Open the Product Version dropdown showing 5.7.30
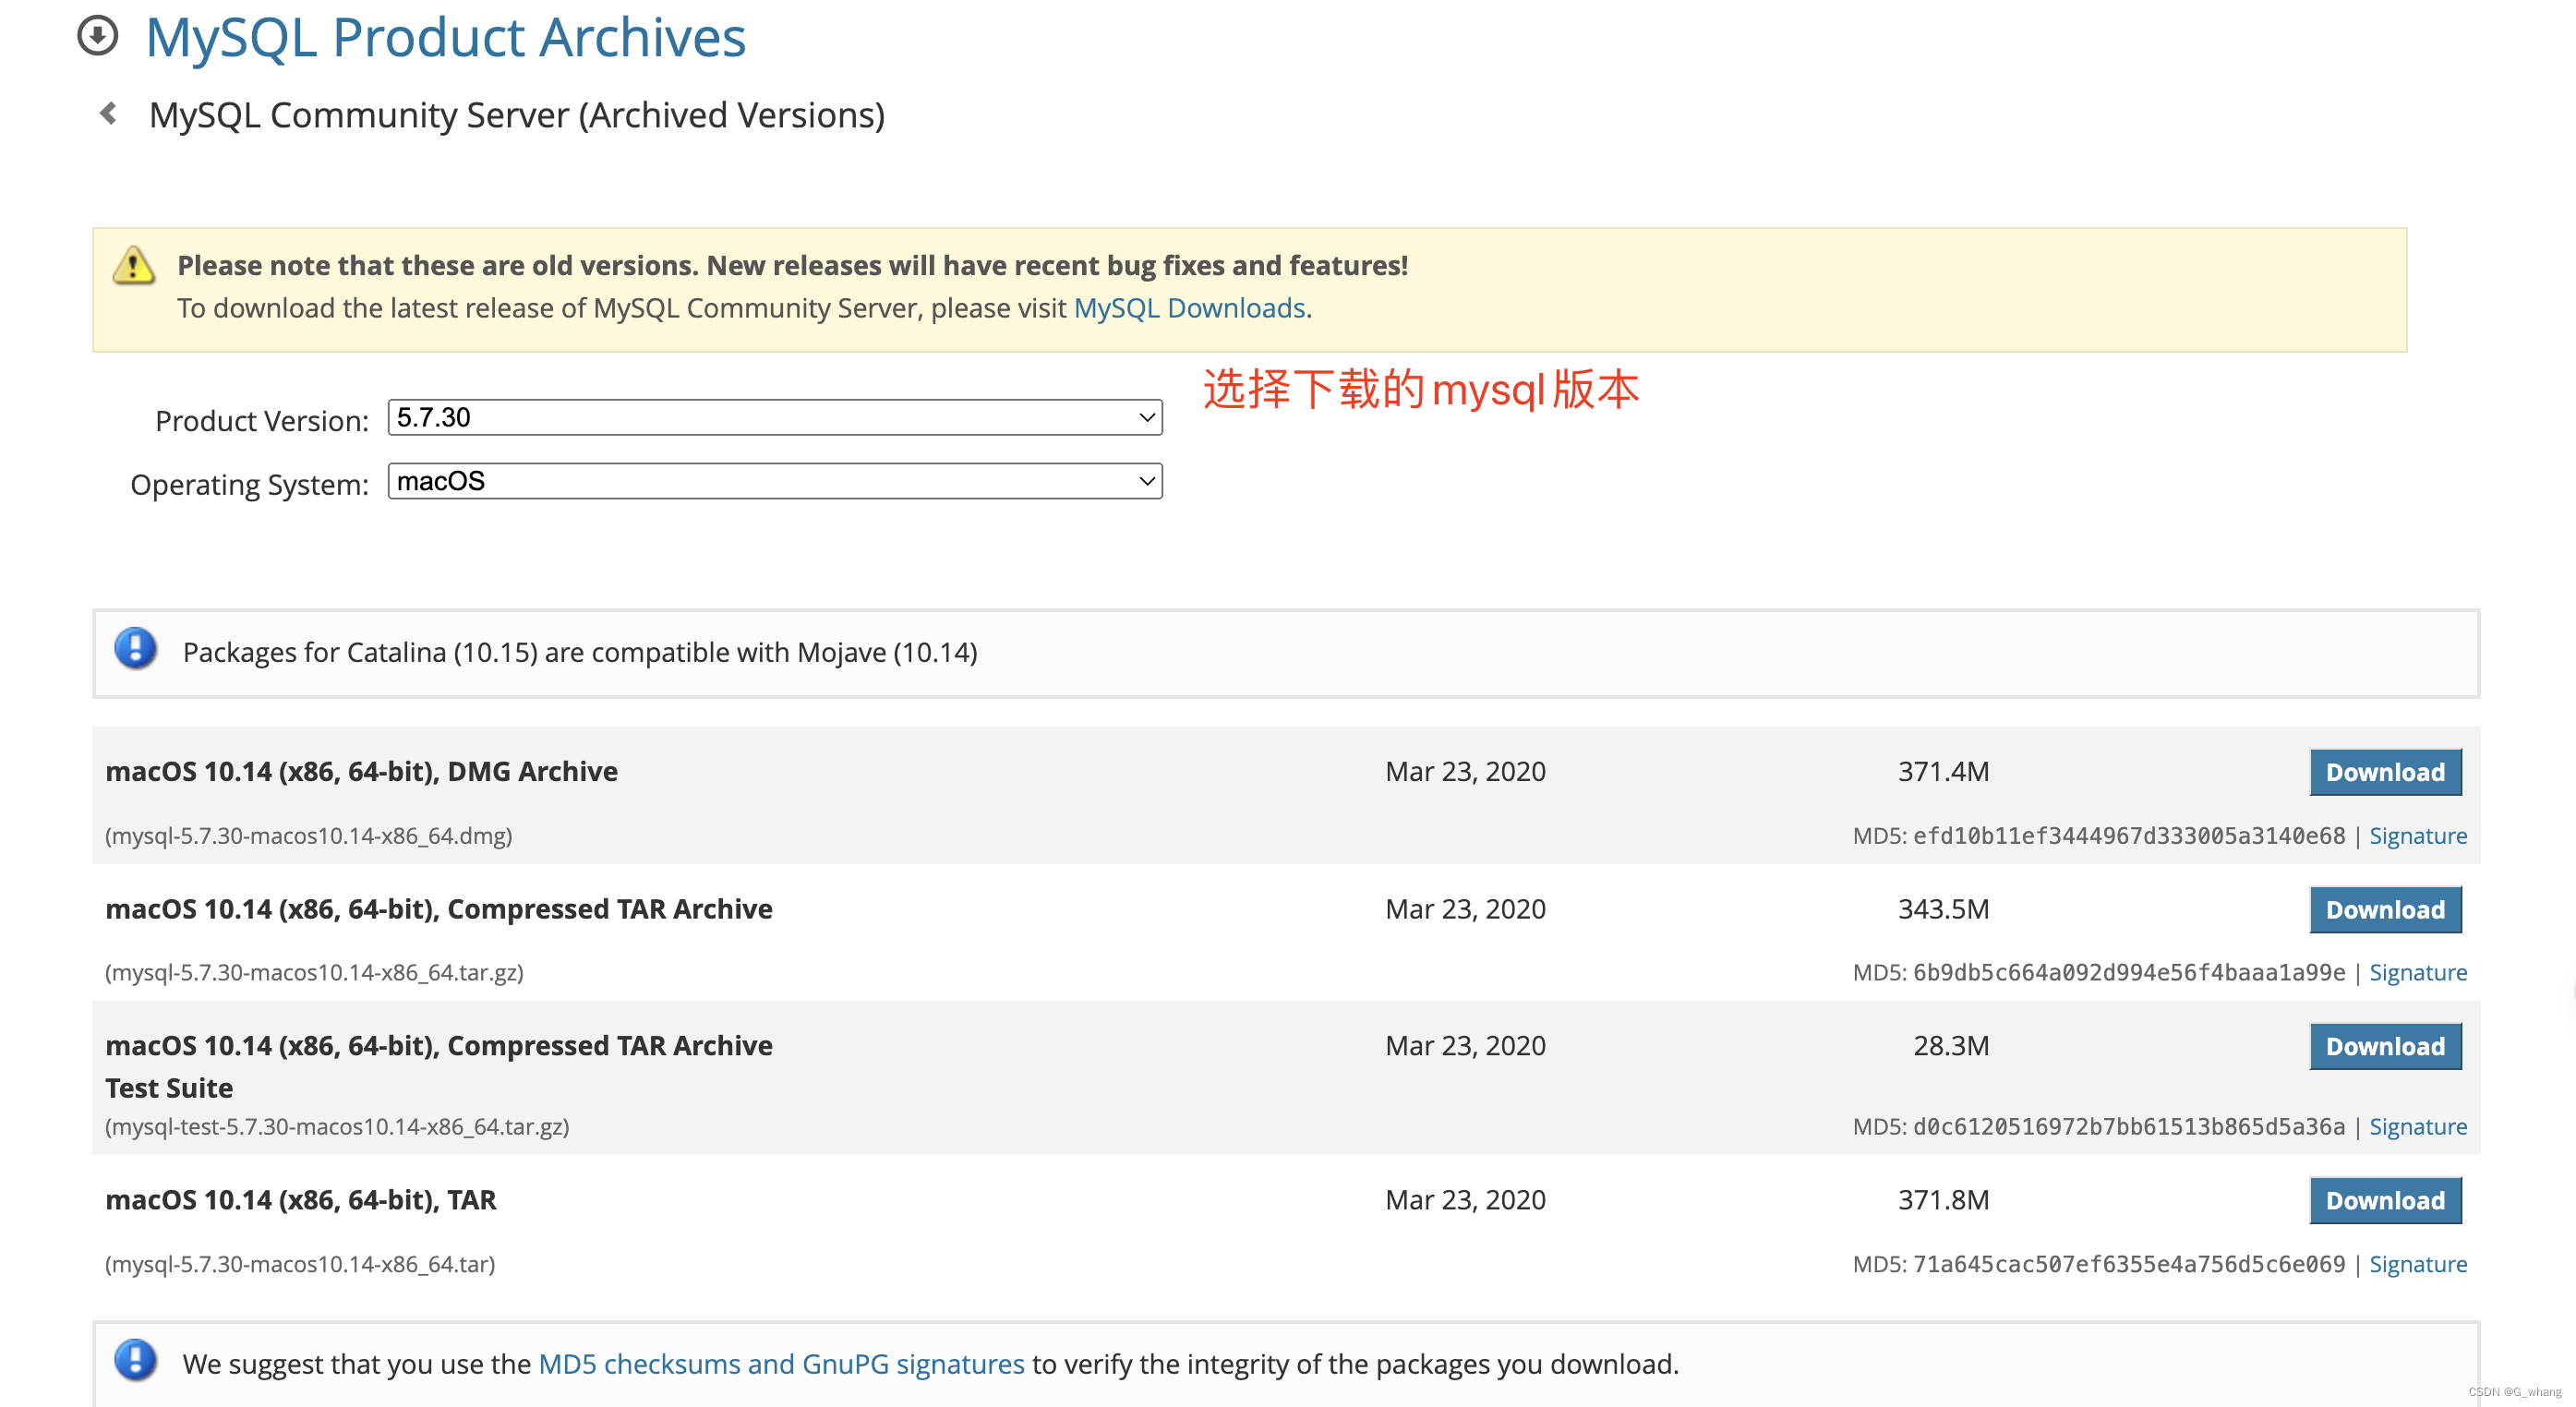Screen dimensions: 2576x1407 775,417
